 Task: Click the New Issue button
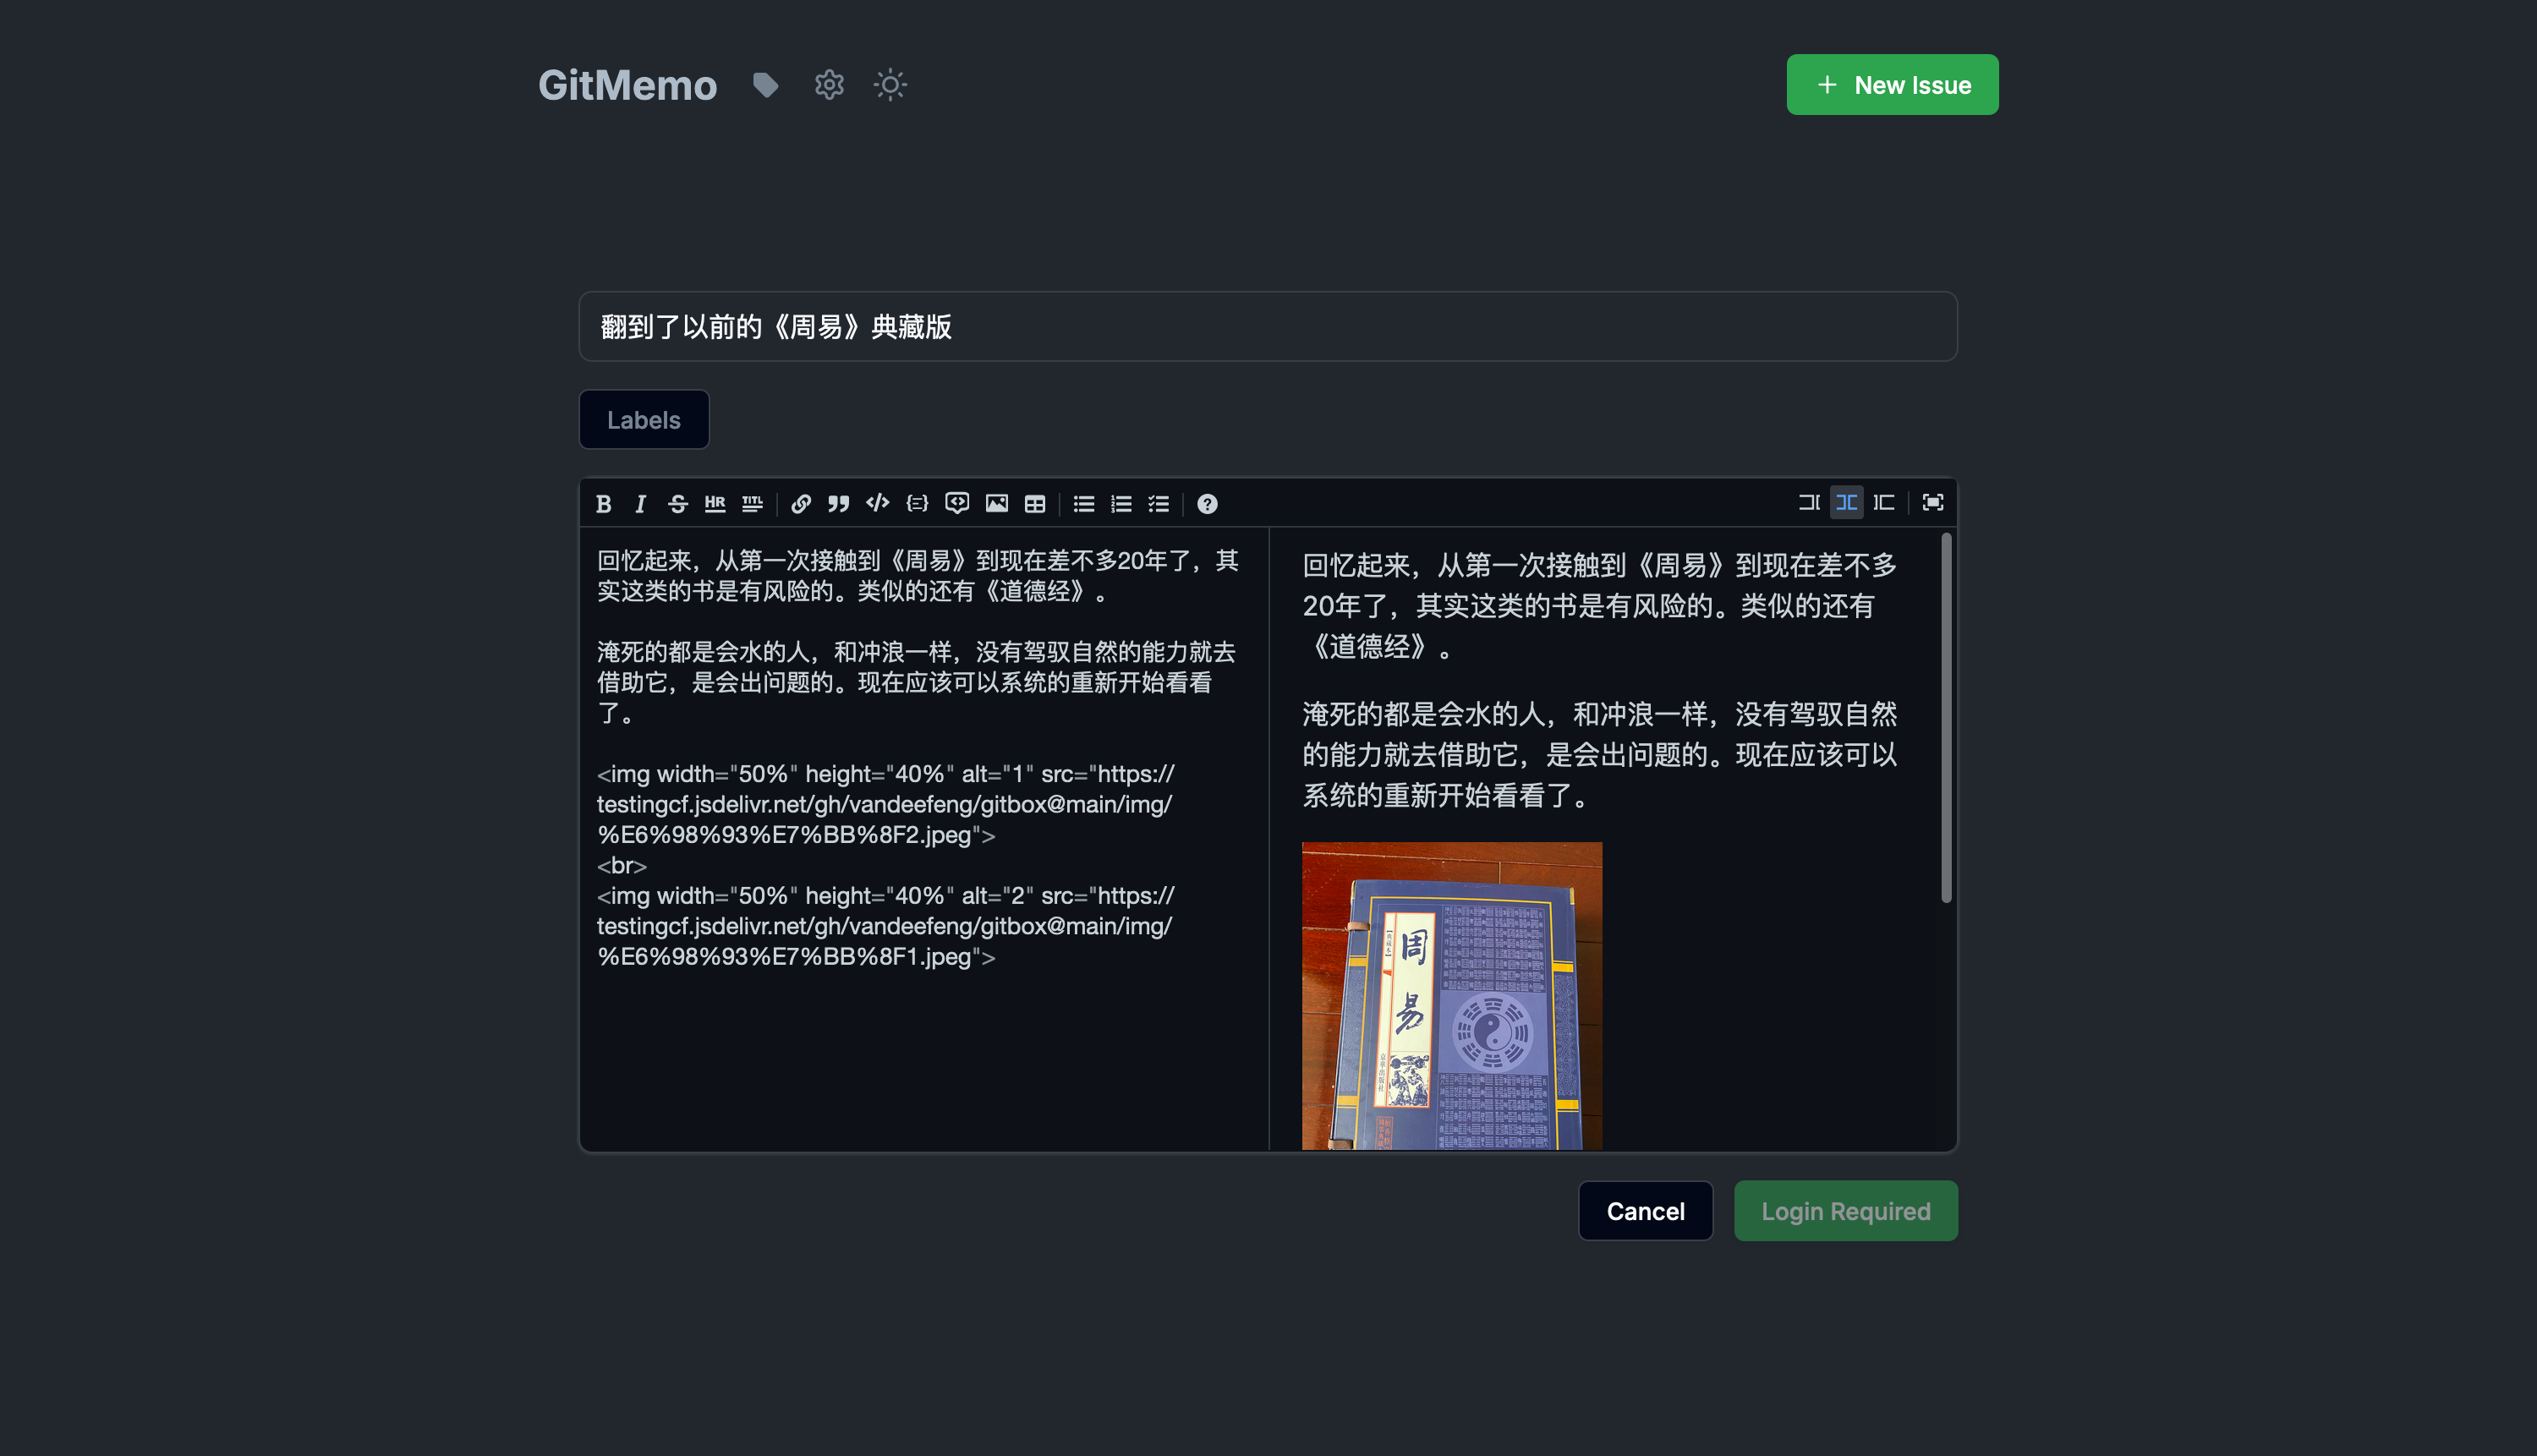coord(1892,85)
